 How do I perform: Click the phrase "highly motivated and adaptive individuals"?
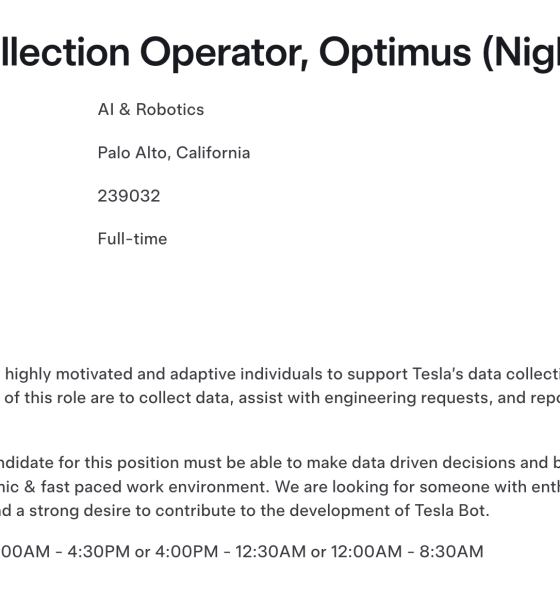coord(163,374)
